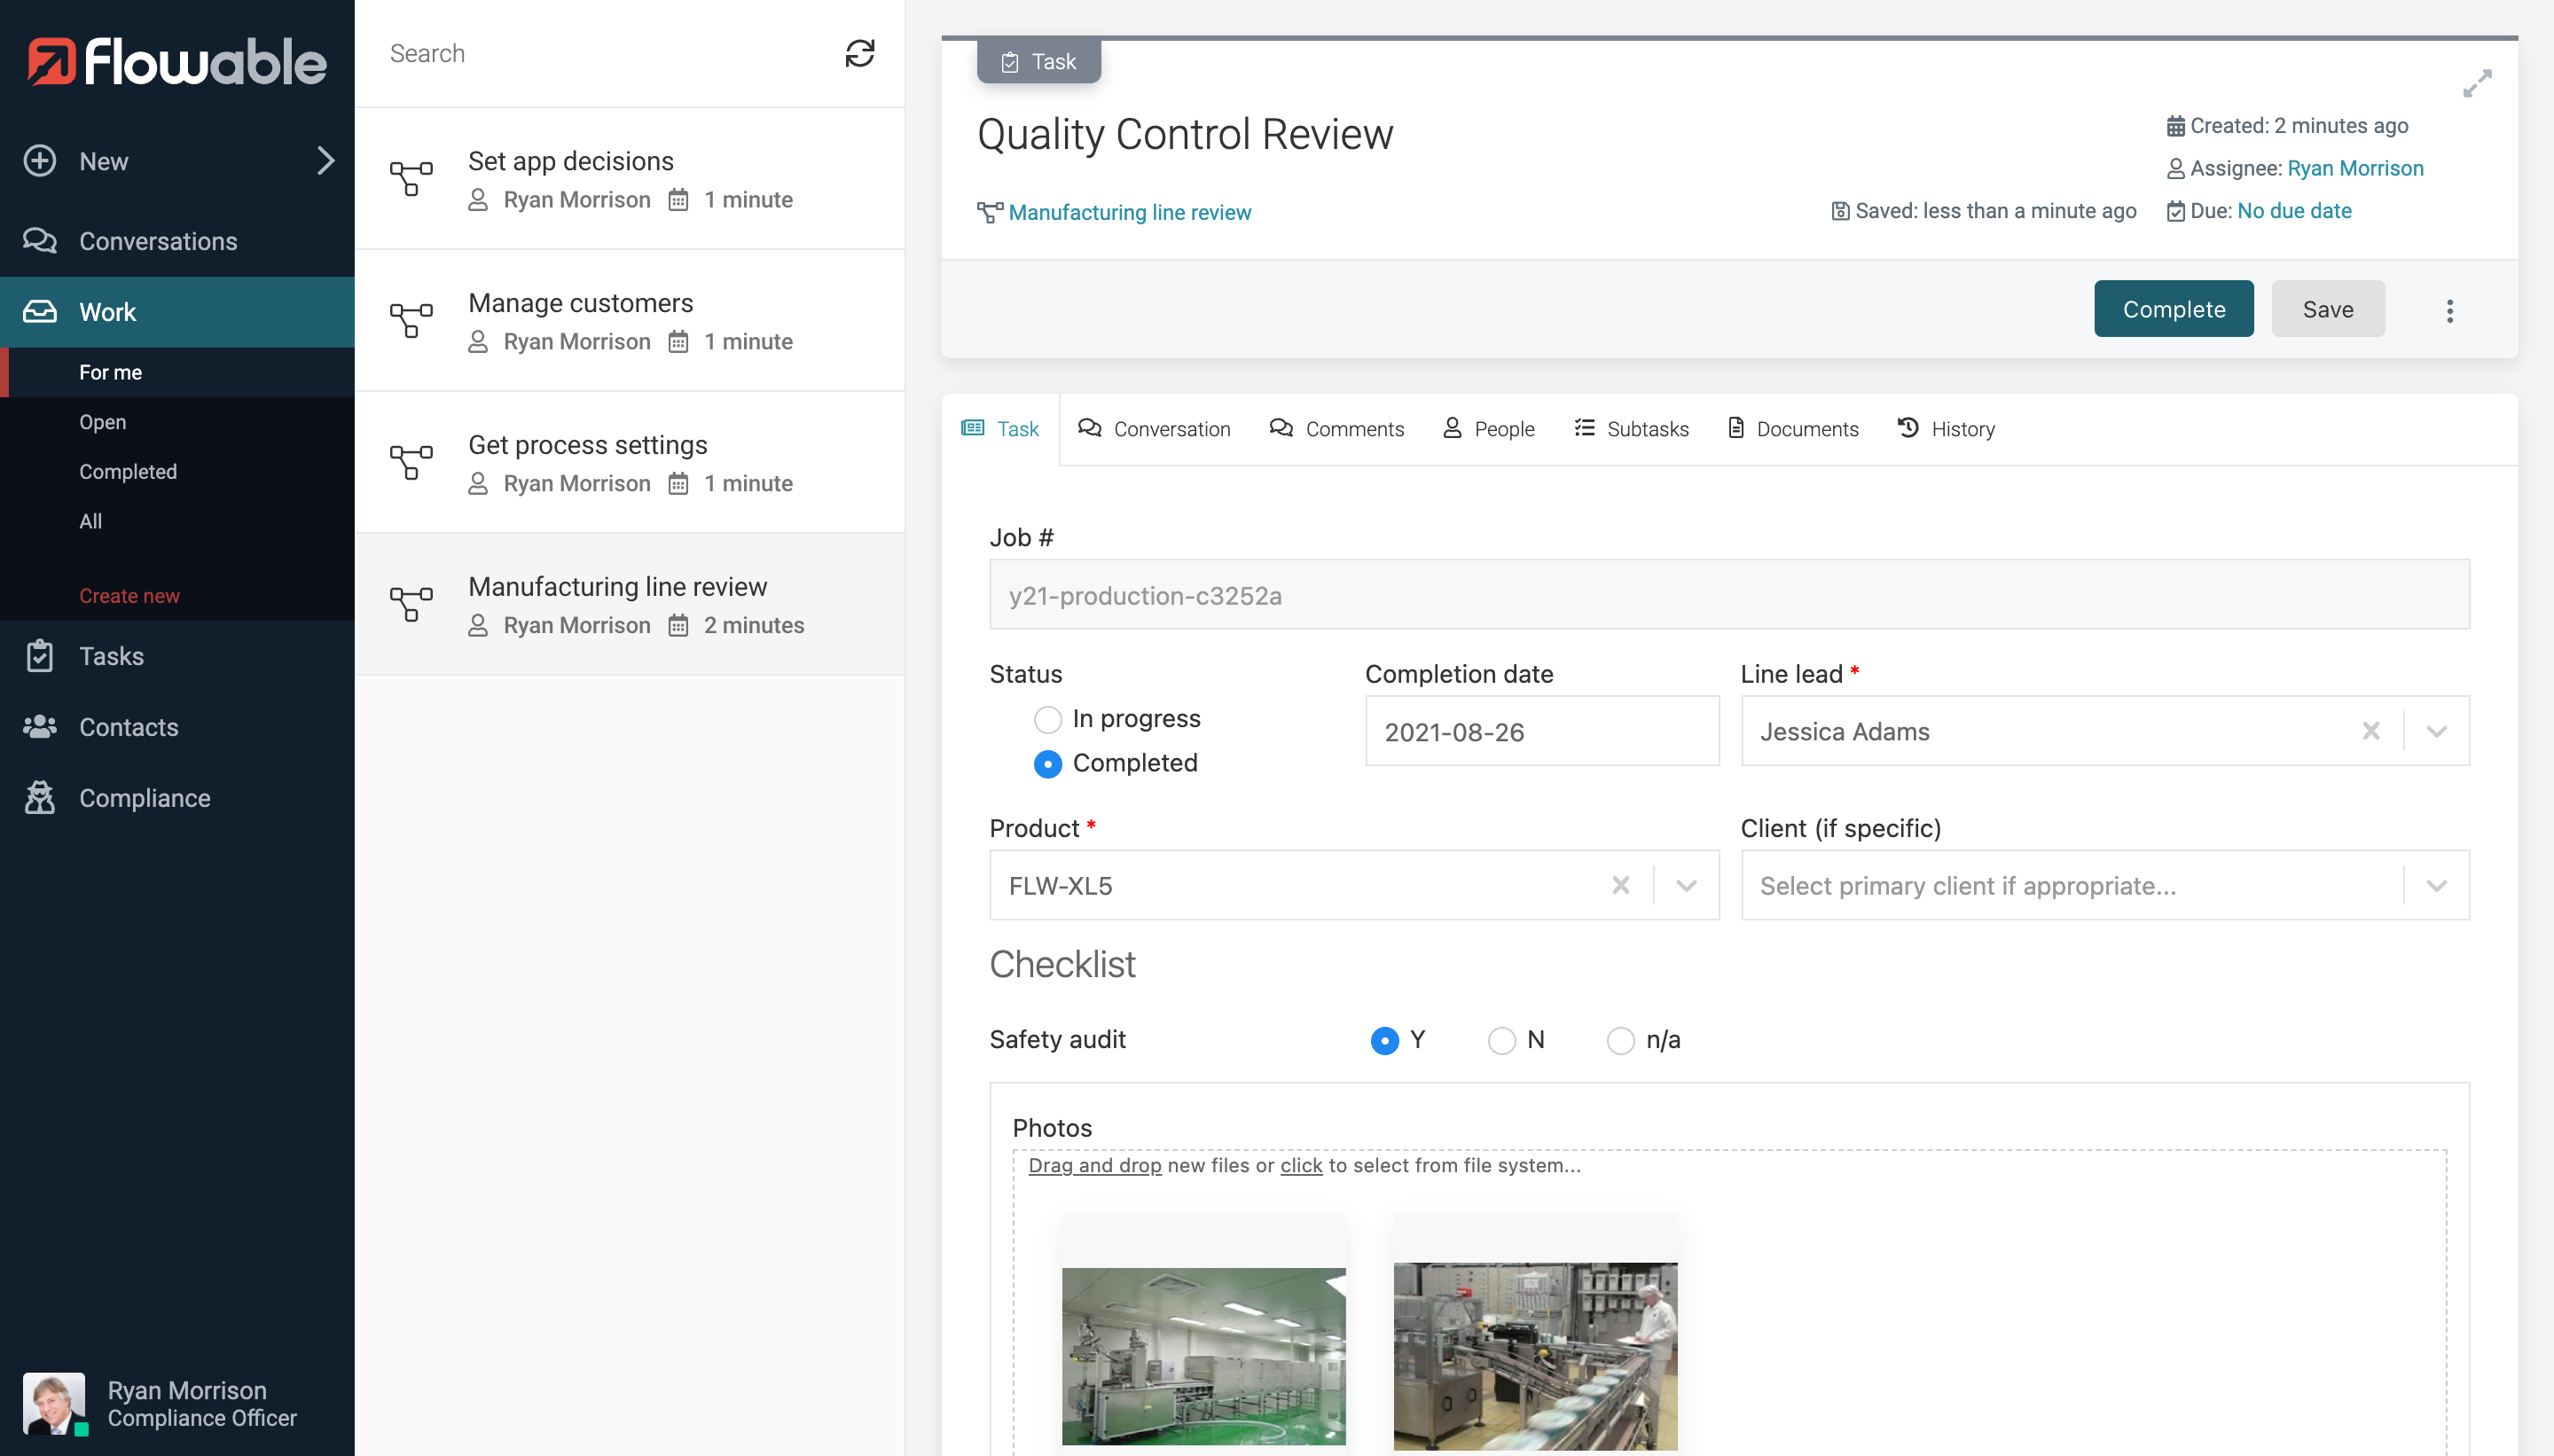Open the three-dot more actions menu
Image resolution: width=2554 pixels, height=1456 pixels.
point(2450,310)
